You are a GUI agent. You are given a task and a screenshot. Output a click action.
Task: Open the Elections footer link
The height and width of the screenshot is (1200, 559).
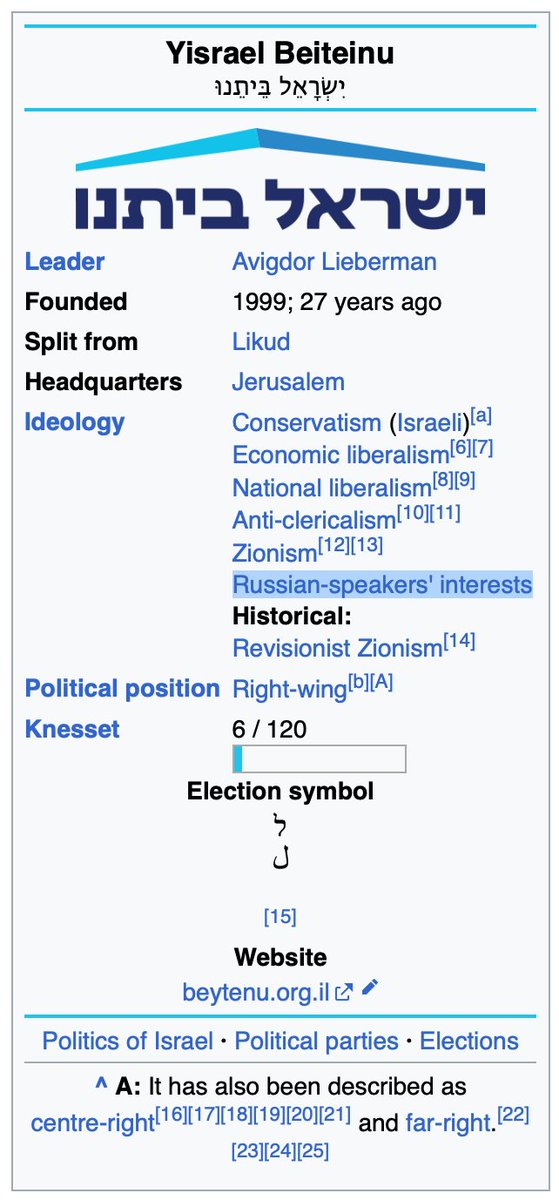tap(469, 1041)
